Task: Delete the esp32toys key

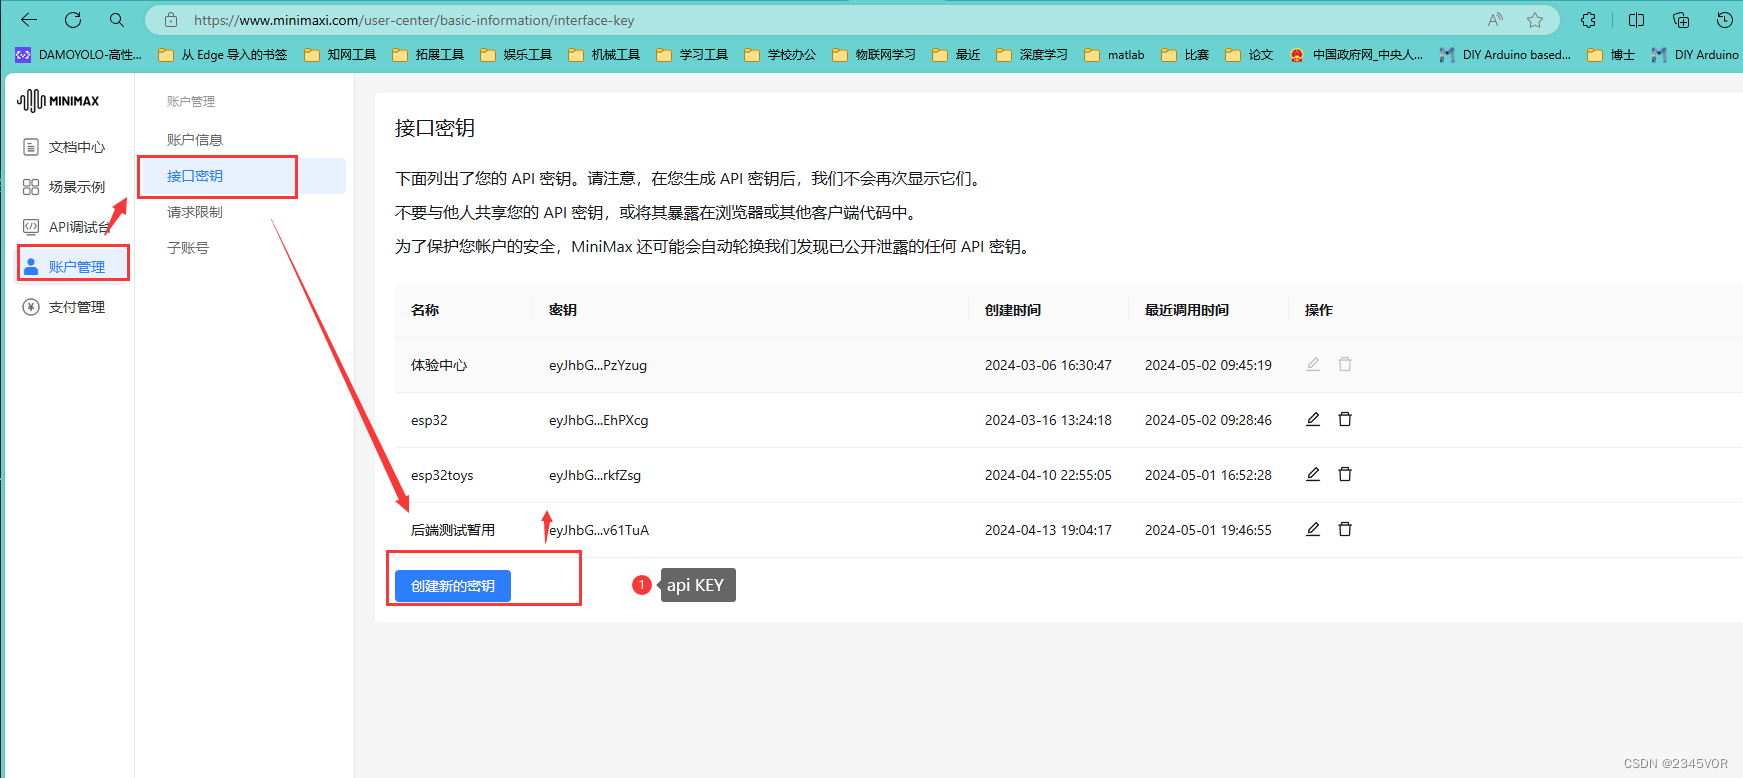Action: (1345, 474)
